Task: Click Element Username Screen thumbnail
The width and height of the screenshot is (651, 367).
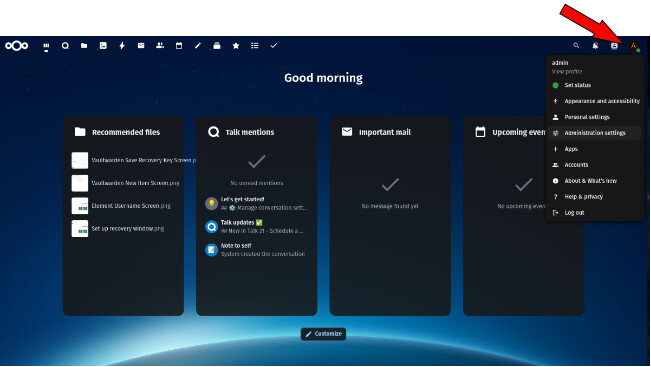Action: point(80,206)
